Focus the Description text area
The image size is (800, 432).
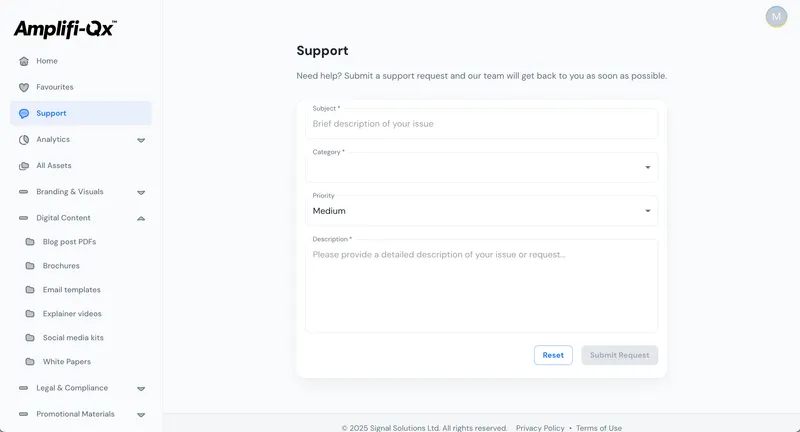pyautogui.click(x=481, y=285)
